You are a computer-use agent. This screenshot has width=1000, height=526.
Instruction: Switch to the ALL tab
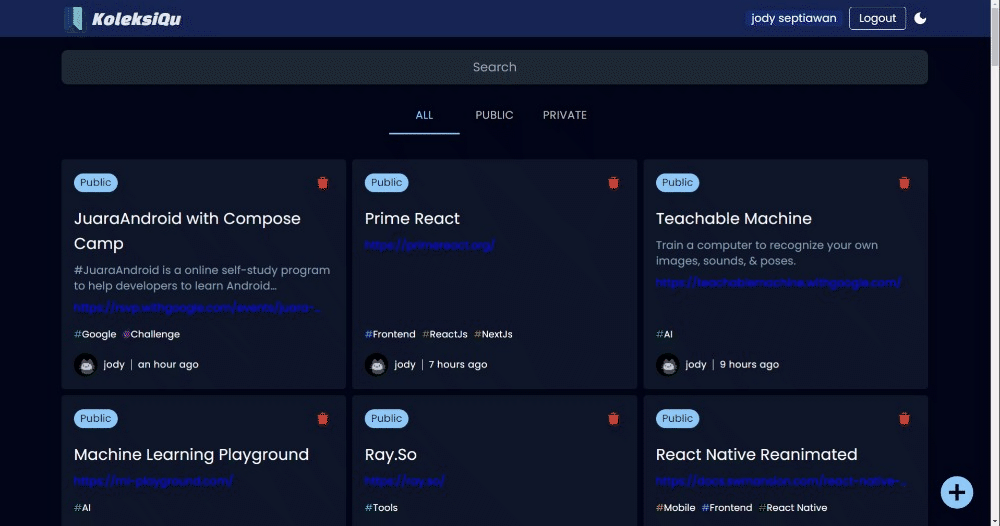click(x=424, y=115)
